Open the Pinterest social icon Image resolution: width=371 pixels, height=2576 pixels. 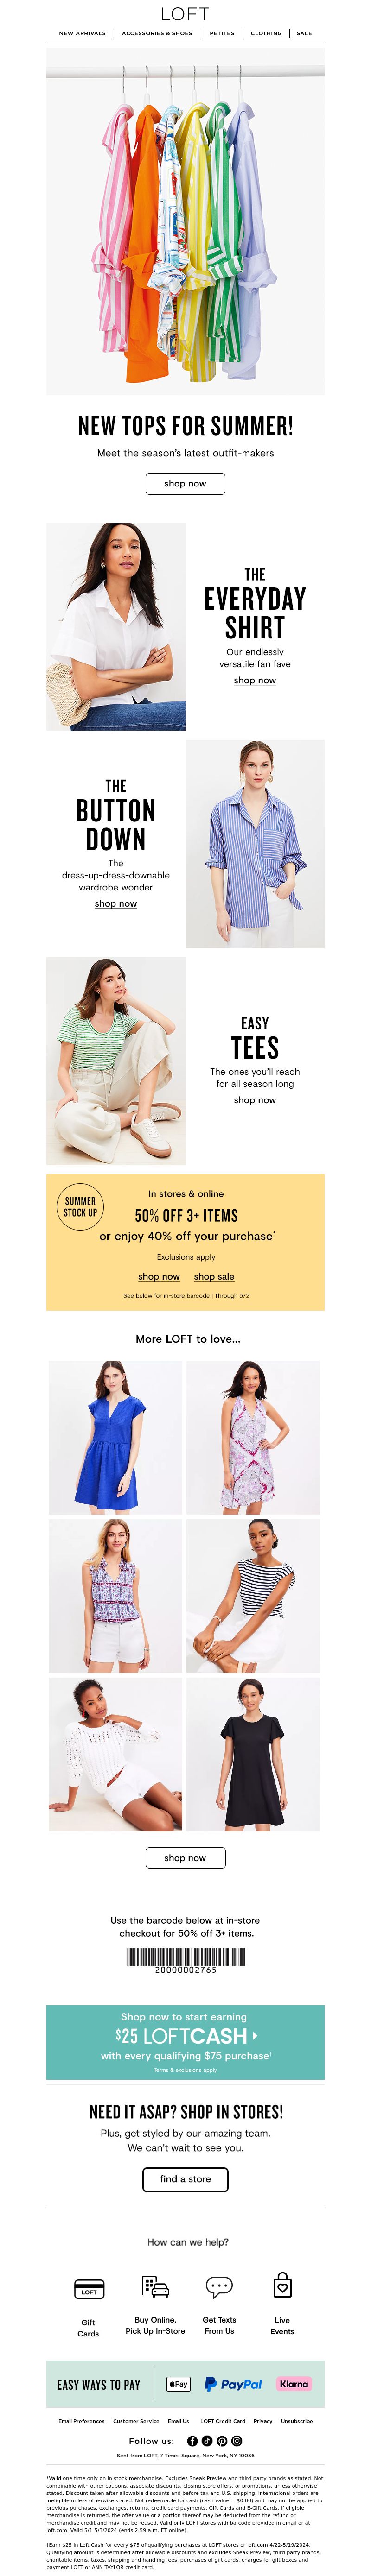[222, 2441]
